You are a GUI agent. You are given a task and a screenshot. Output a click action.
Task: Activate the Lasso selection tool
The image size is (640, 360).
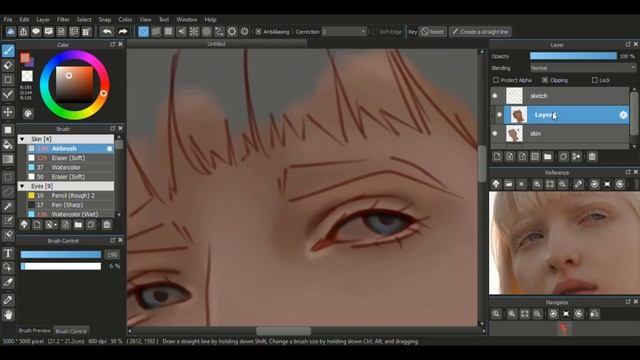point(8,192)
